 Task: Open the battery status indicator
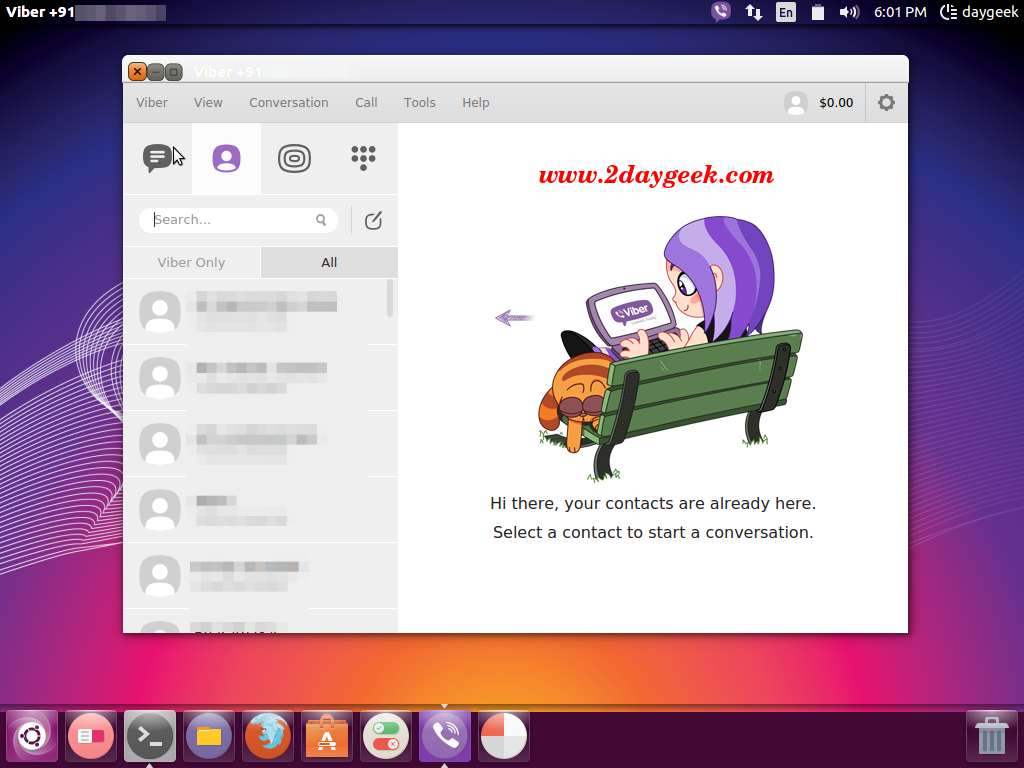pos(818,12)
